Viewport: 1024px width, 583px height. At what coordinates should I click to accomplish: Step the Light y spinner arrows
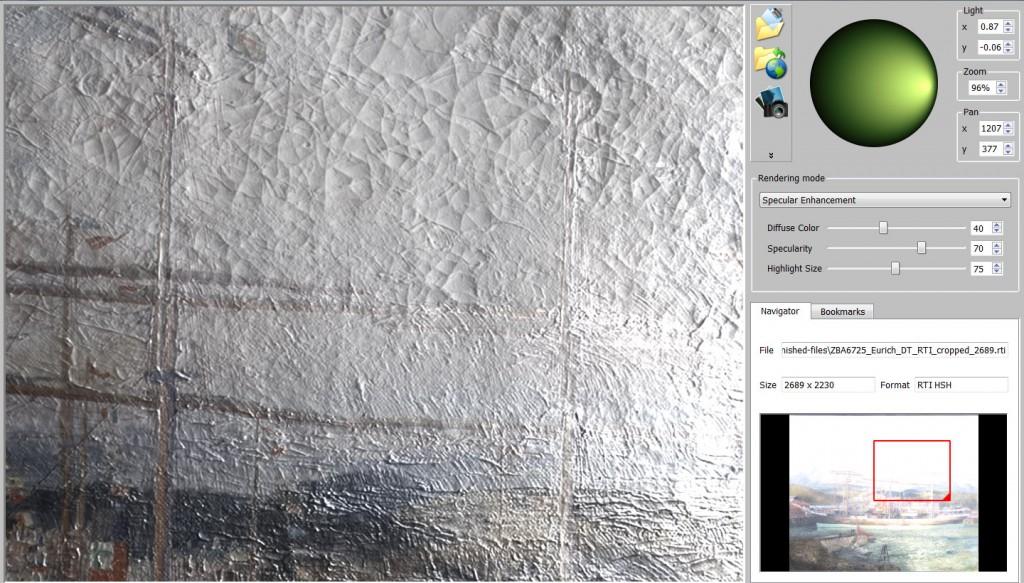(x=1009, y=47)
